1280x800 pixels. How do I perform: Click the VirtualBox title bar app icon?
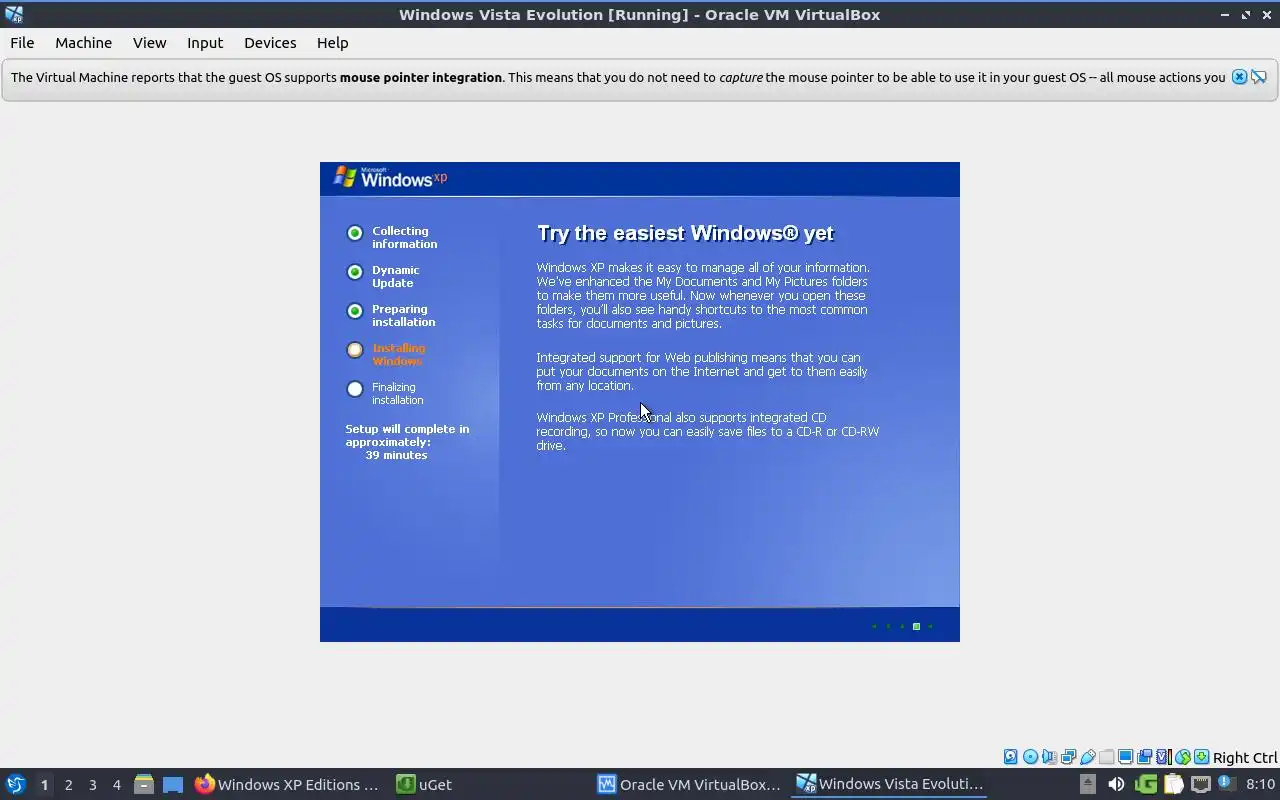13,14
